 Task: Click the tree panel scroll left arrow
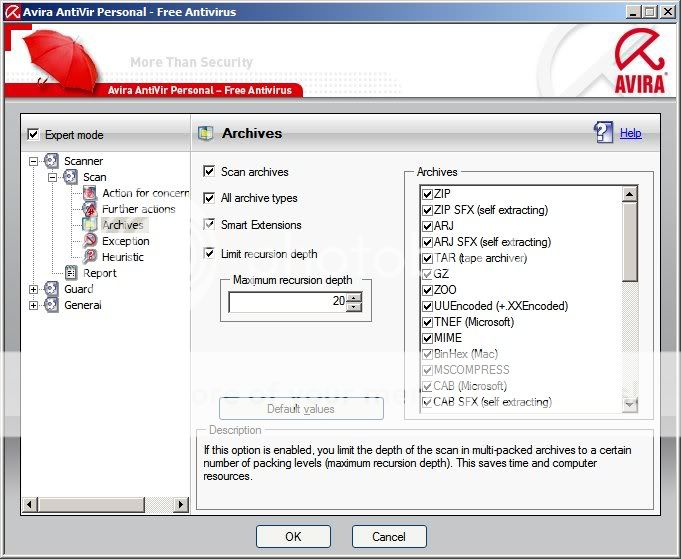click(x=30, y=504)
